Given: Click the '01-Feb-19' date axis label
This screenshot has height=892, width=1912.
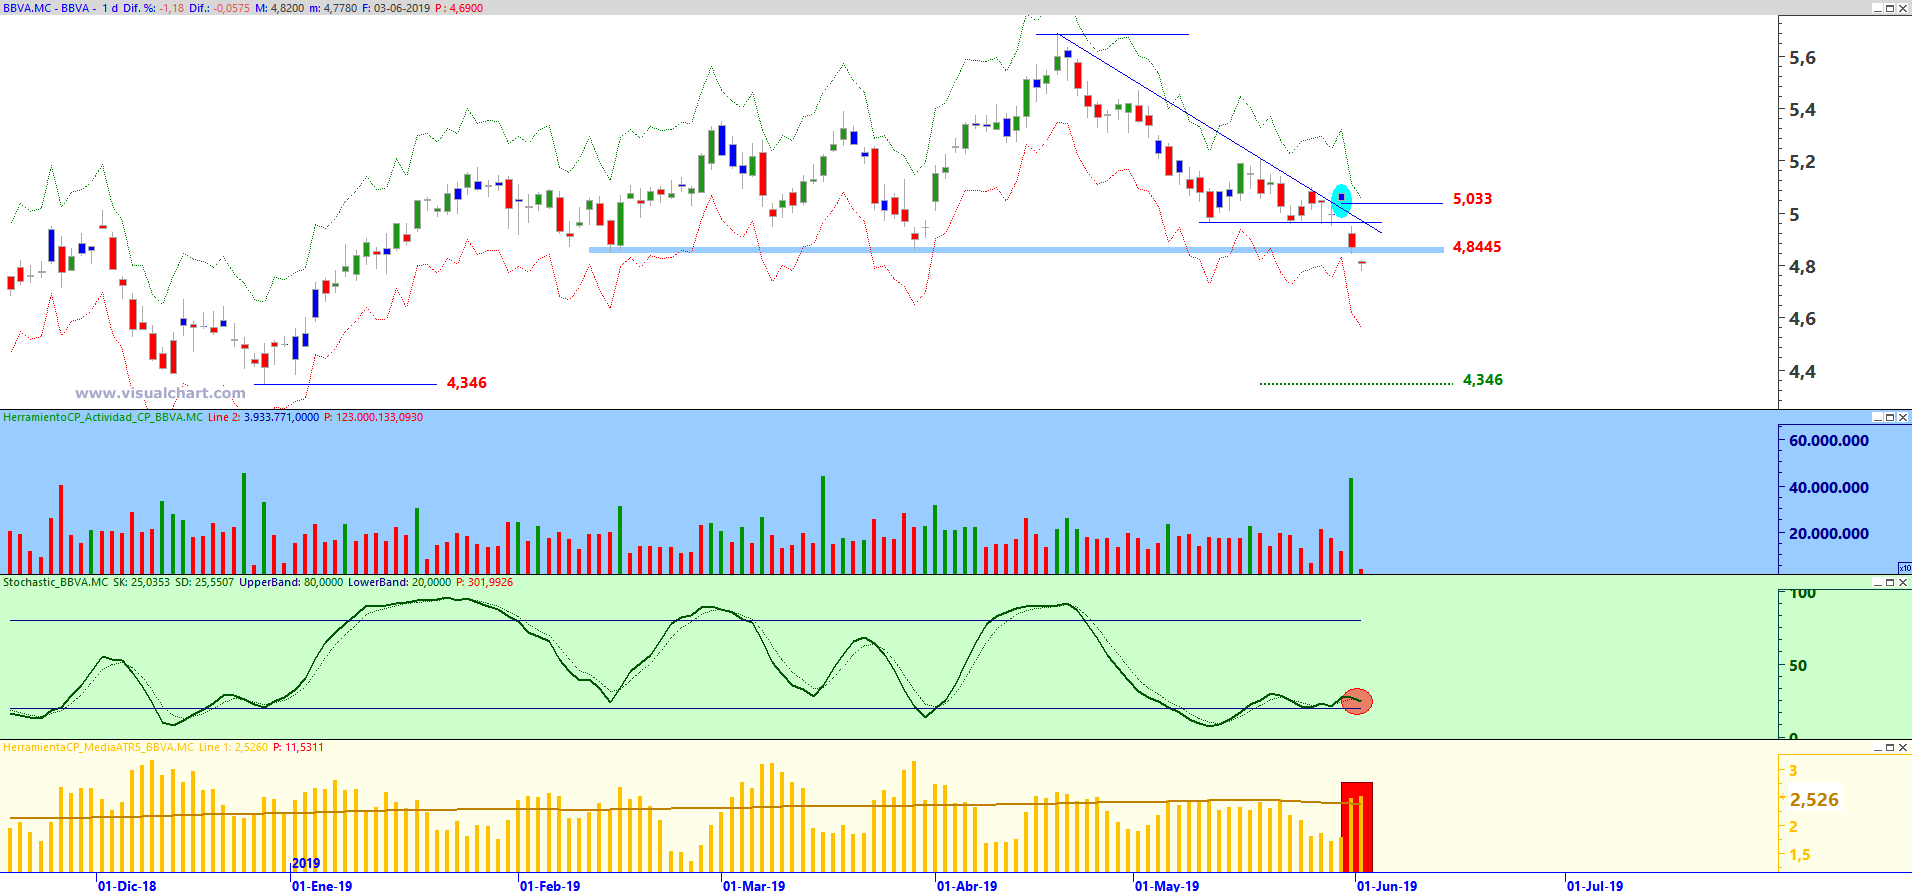Looking at the screenshot, I should click(550, 886).
